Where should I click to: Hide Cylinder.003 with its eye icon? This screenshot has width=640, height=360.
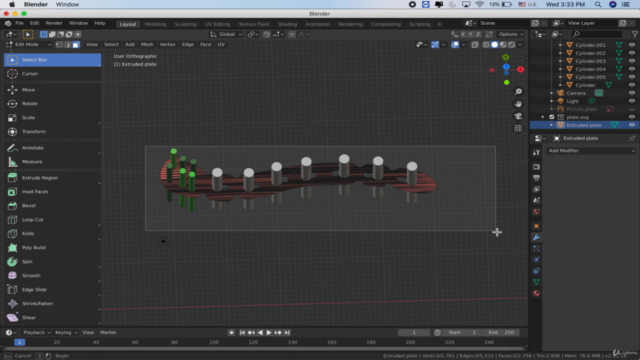click(632, 61)
